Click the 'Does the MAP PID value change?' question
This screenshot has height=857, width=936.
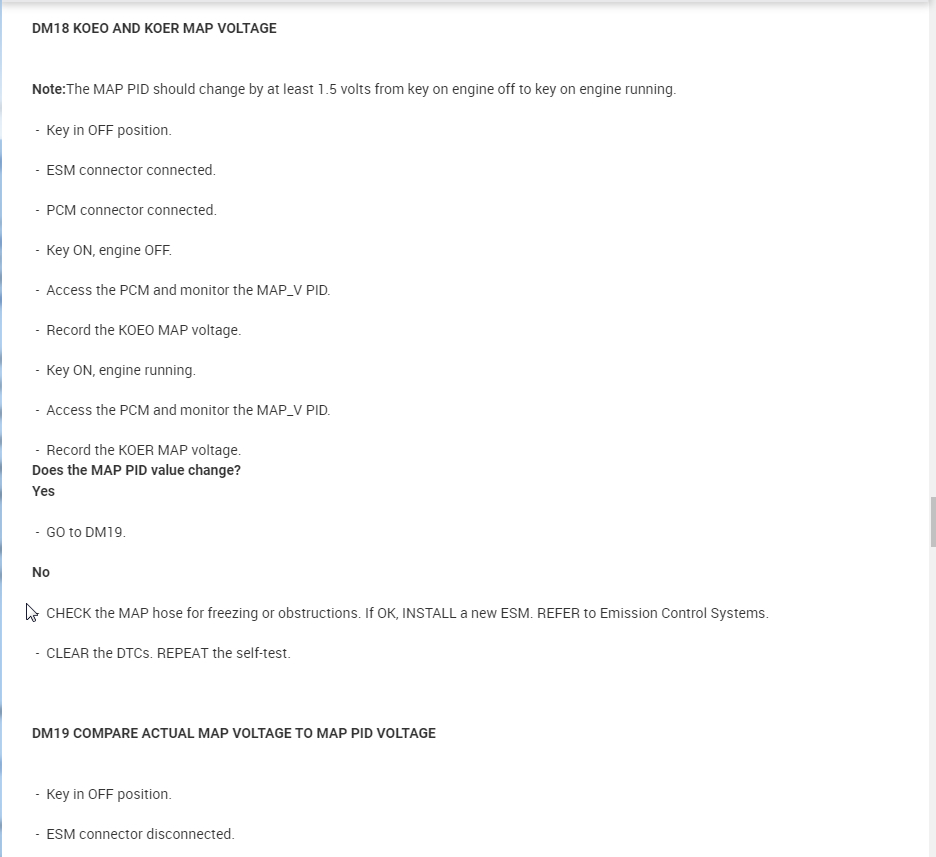click(136, 470)
